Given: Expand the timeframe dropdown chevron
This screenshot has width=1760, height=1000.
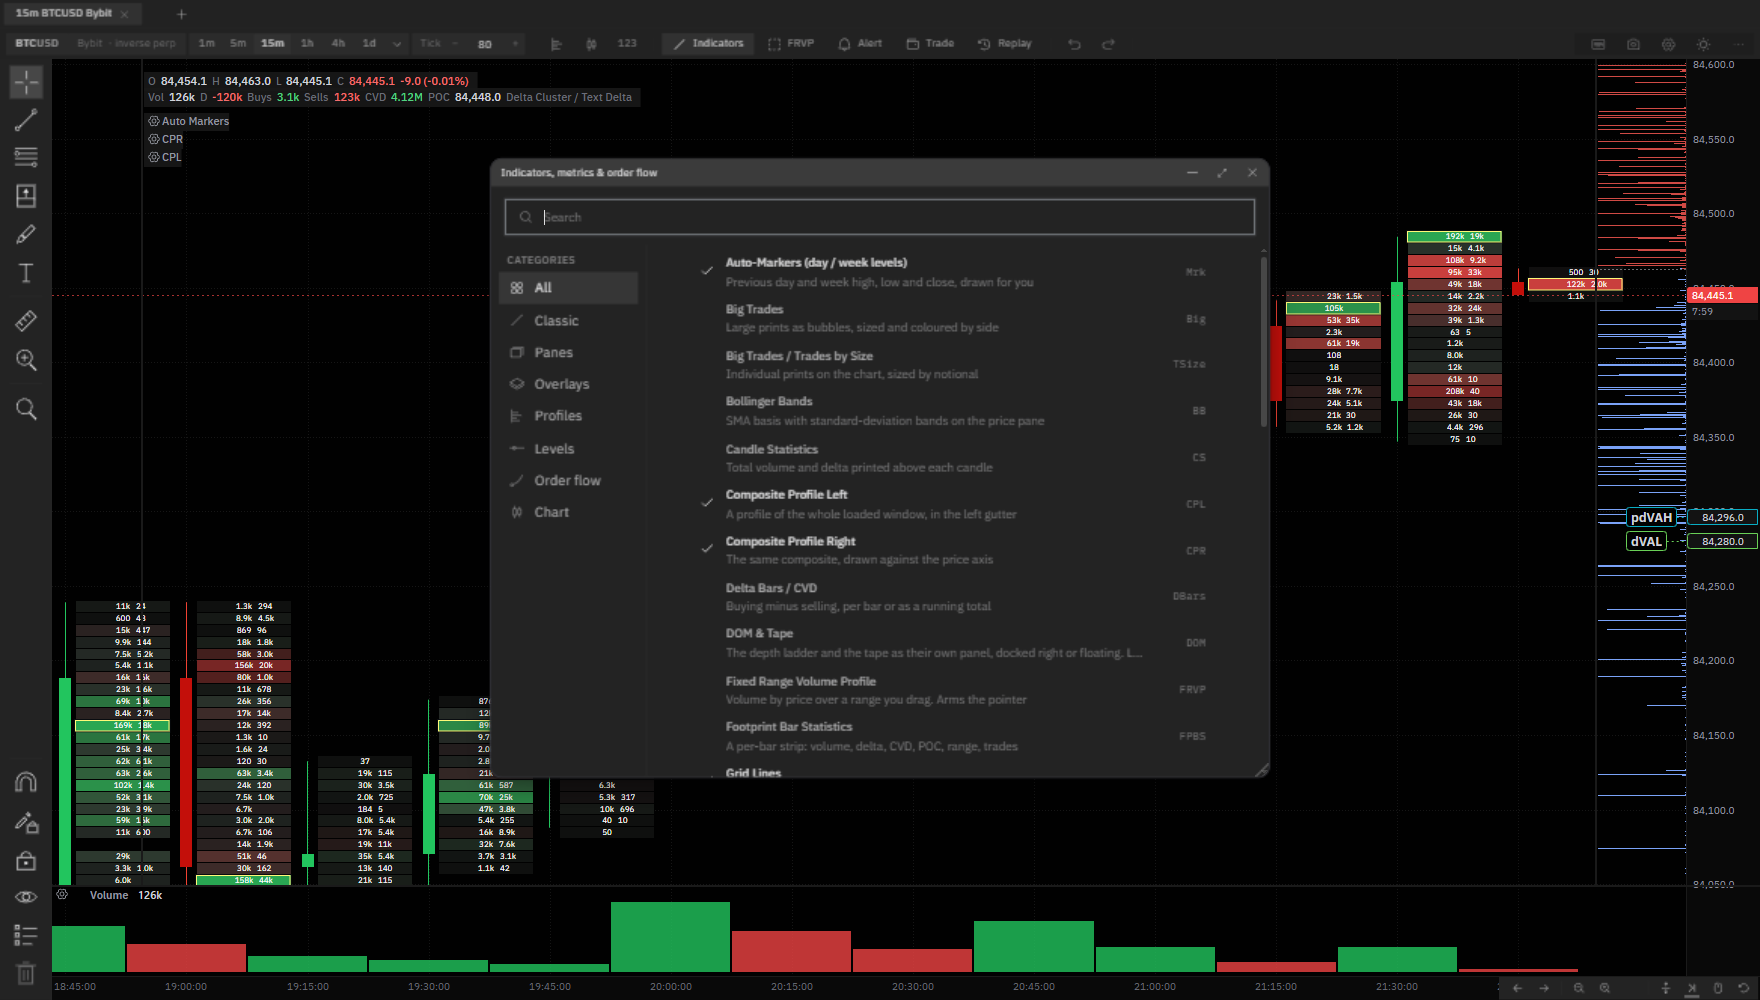Looking at the screenshot, I should 397,44.
